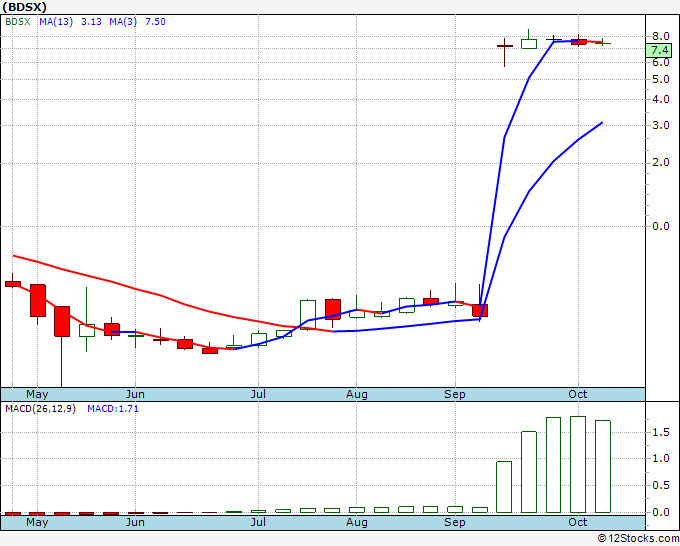The image size is (680, 546).
Task: Click the 2.0 price axis label
Action: 661,163
